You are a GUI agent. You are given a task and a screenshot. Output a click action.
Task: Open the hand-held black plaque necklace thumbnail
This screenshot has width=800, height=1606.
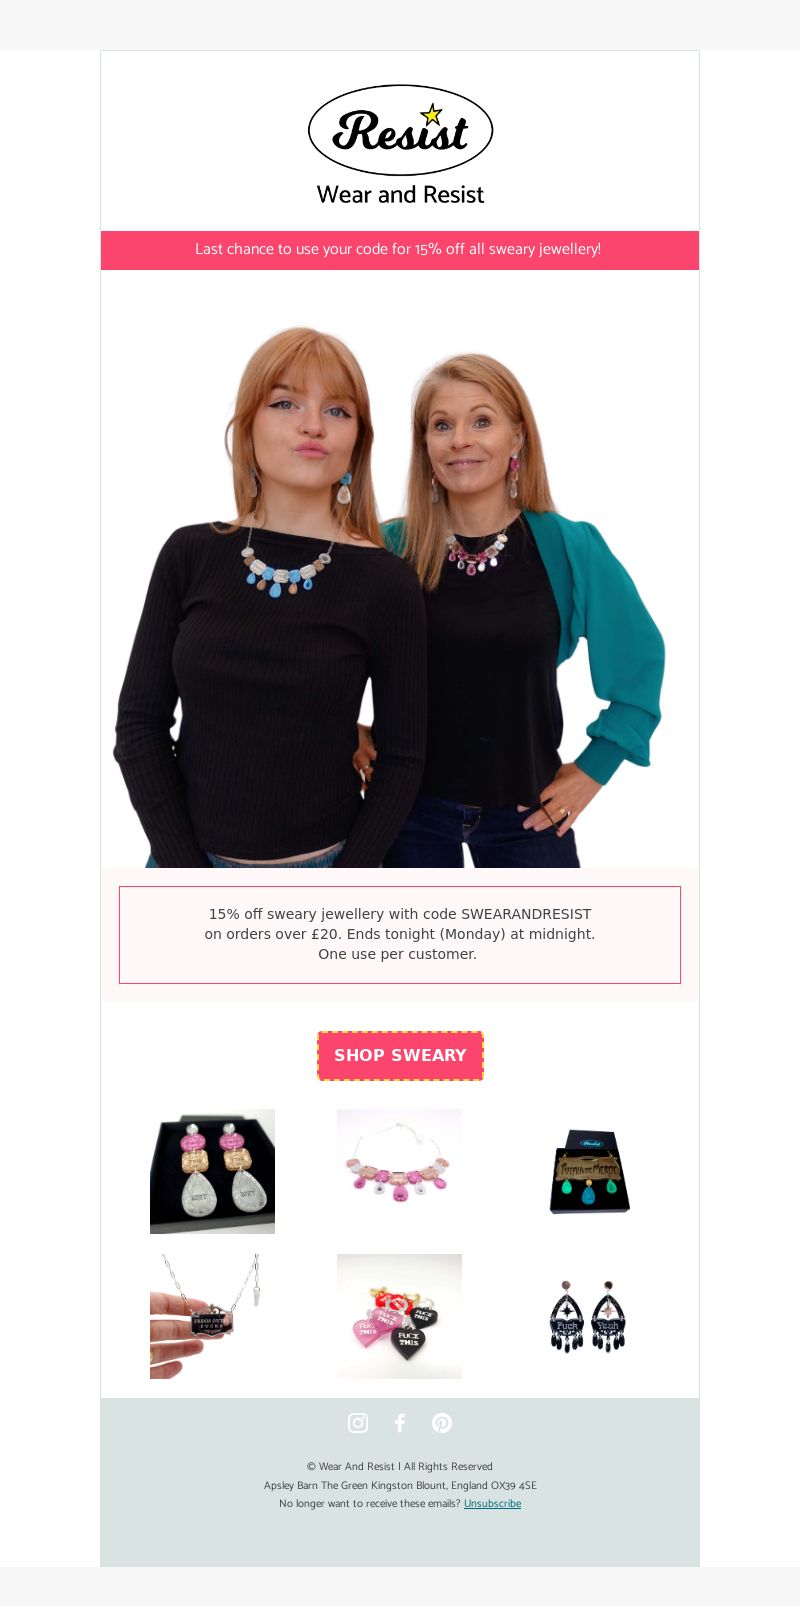(x=212, y=1316)
